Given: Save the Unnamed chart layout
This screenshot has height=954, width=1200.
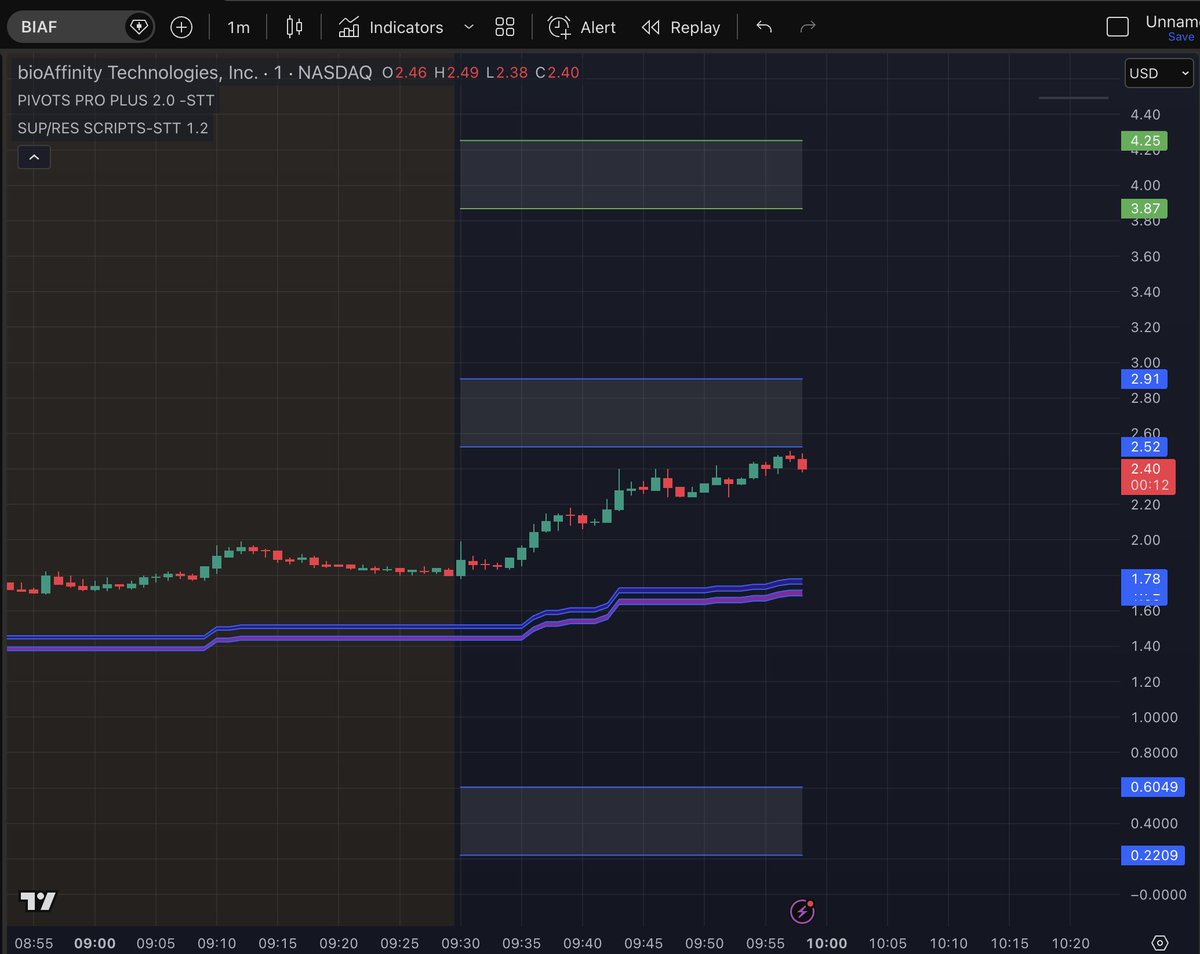Looking at the screenshot, I should click(x=1181, y=37).
